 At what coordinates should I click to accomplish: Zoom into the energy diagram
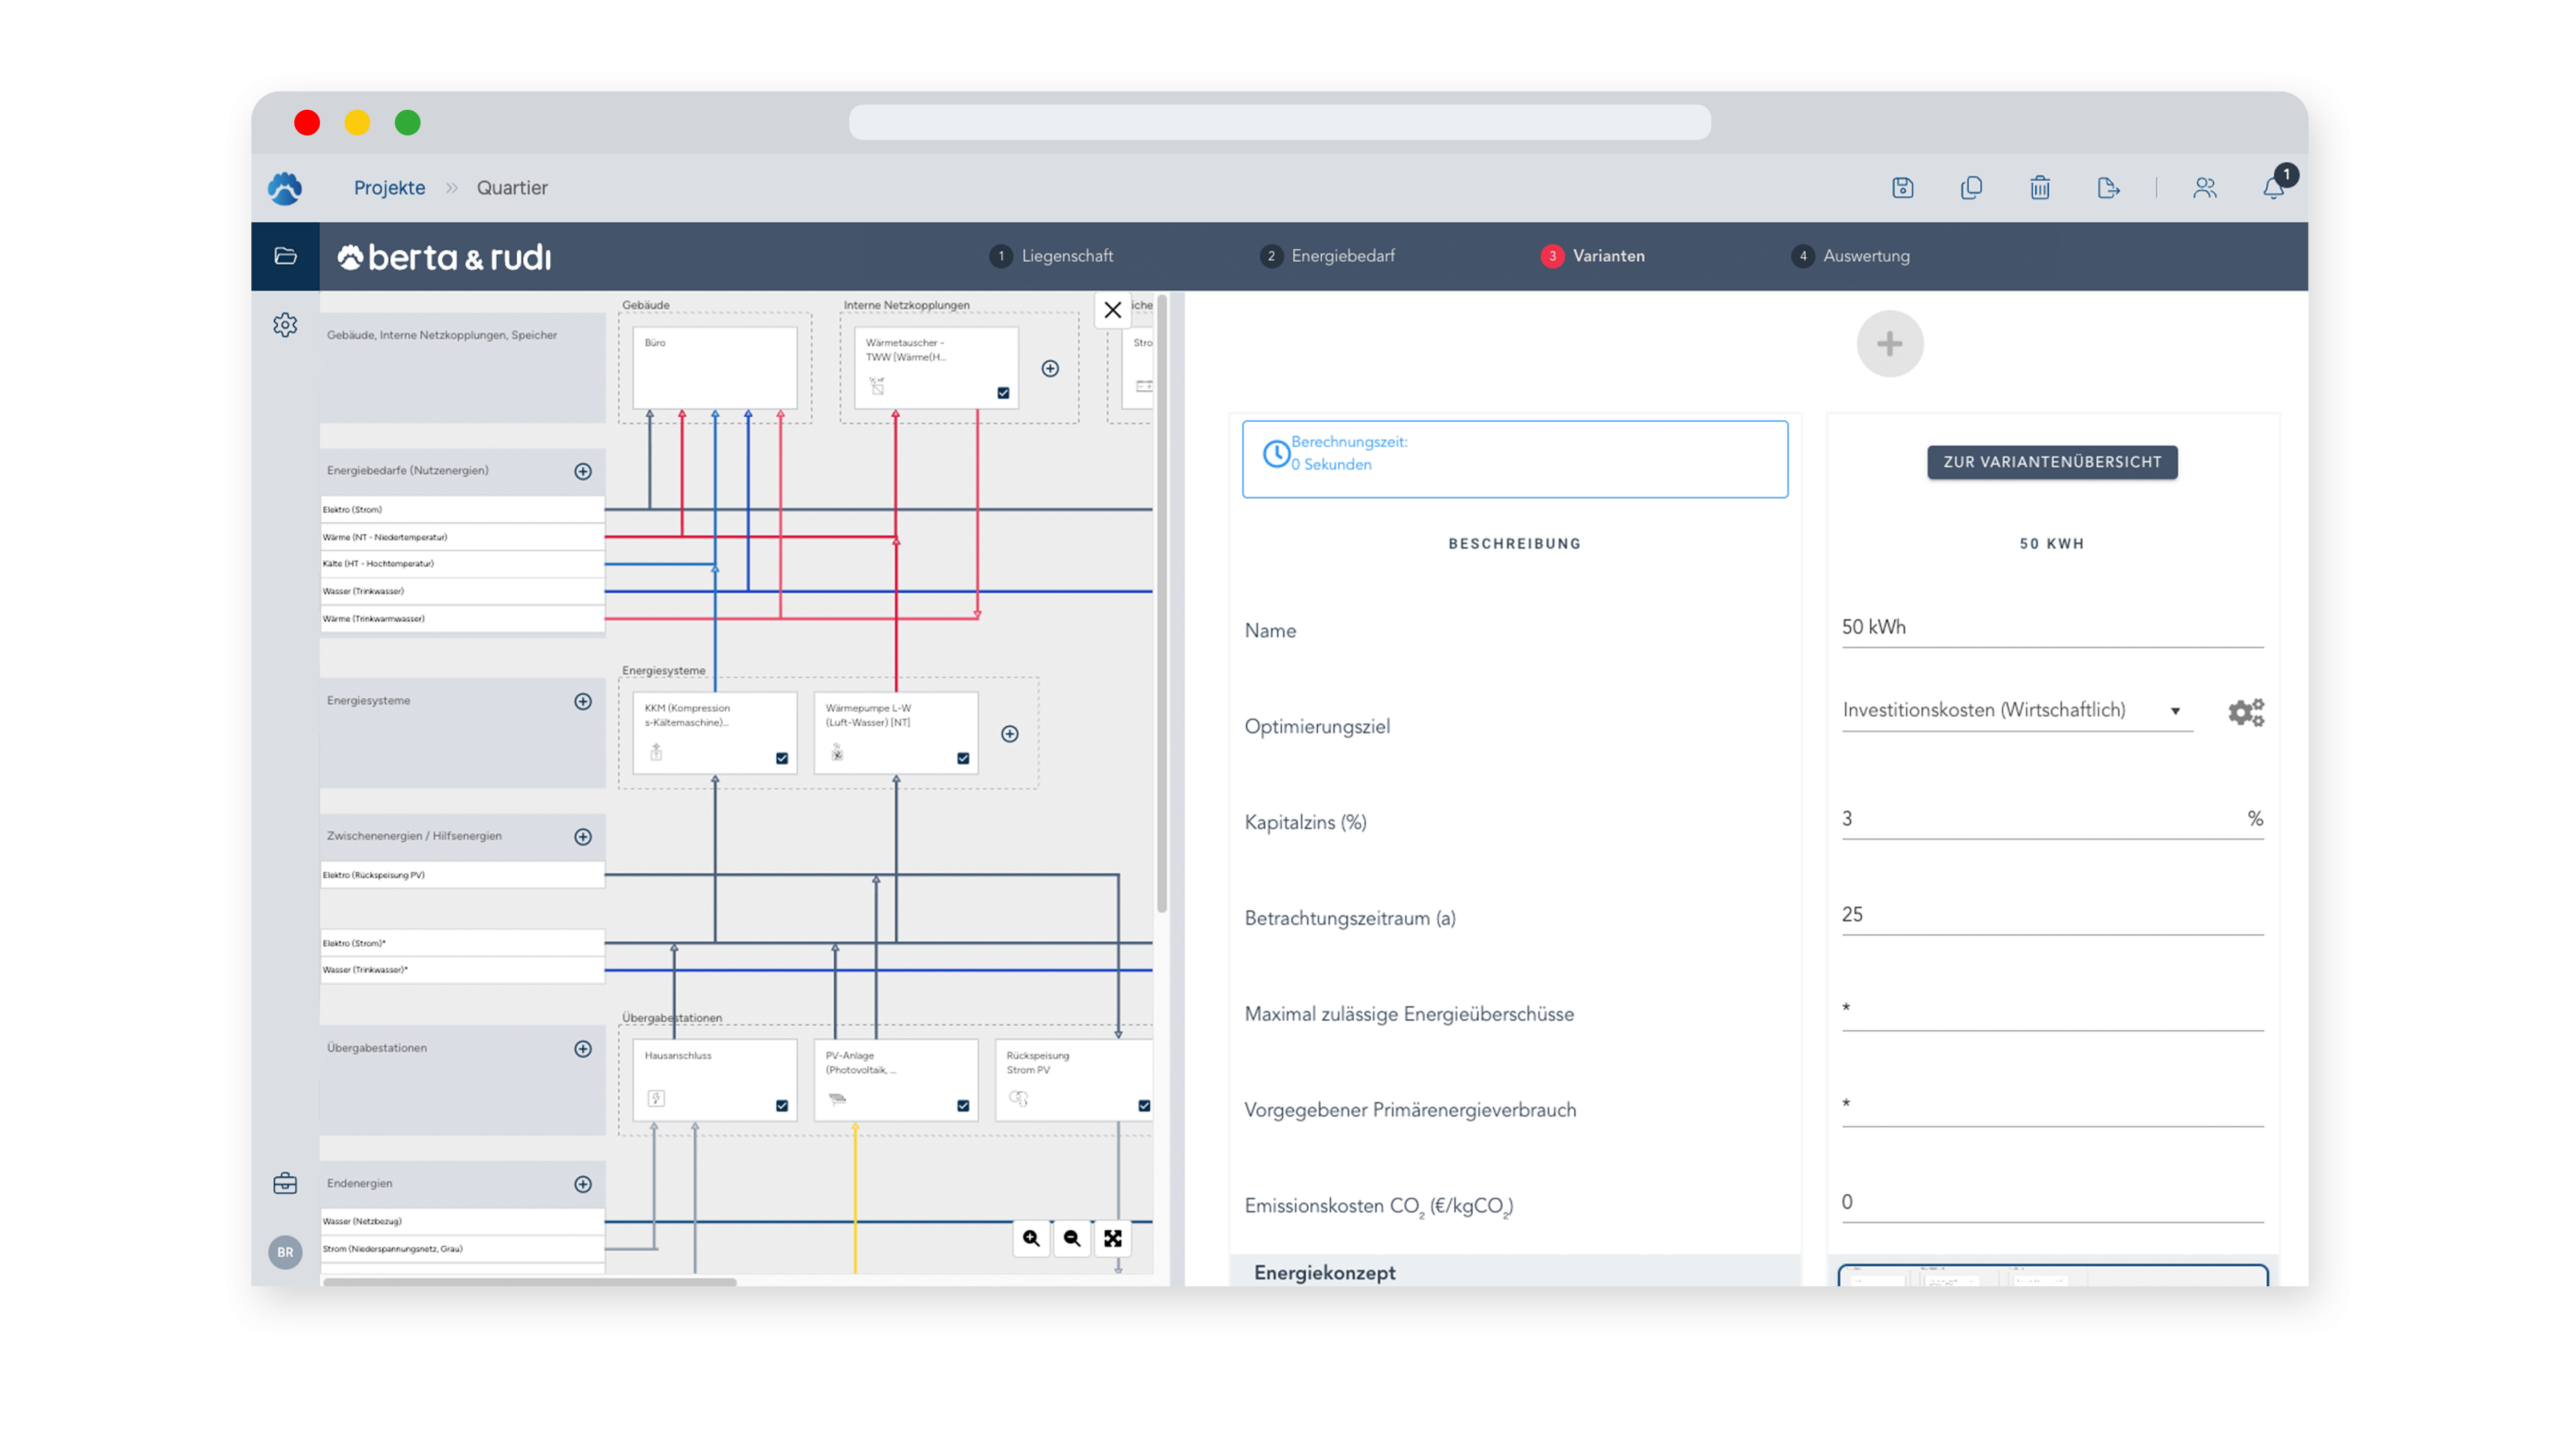1031,1238
